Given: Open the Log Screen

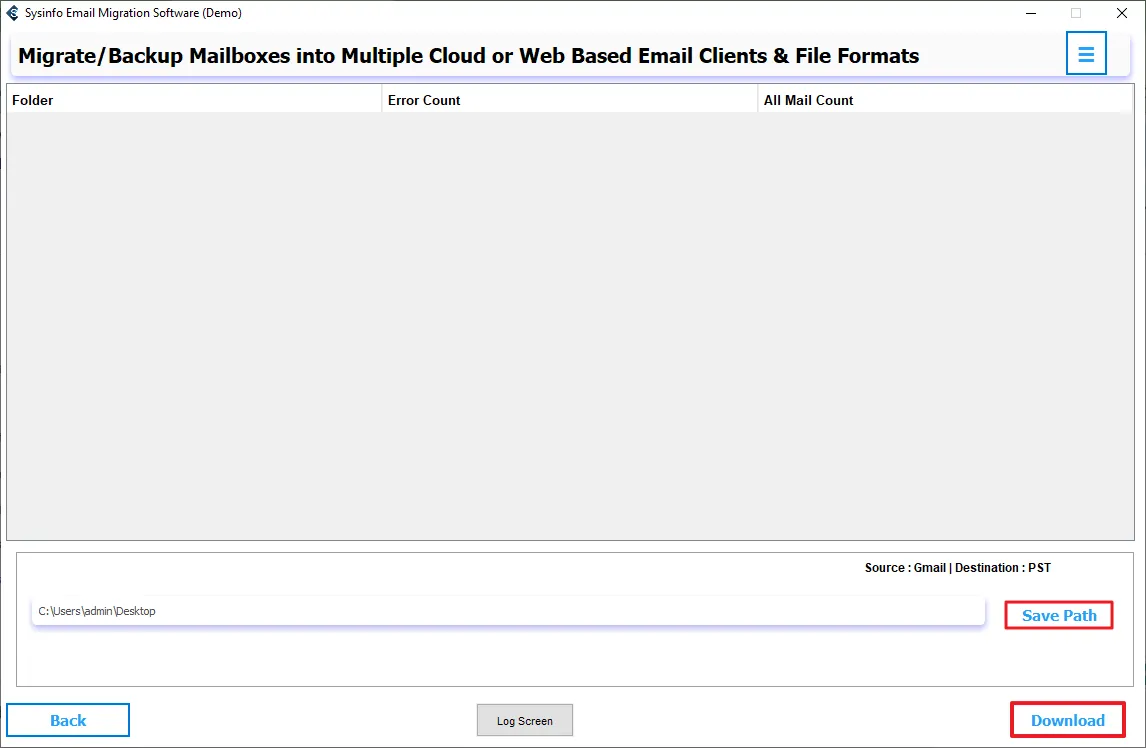Looking at the screenshot, I should [525, 721].
